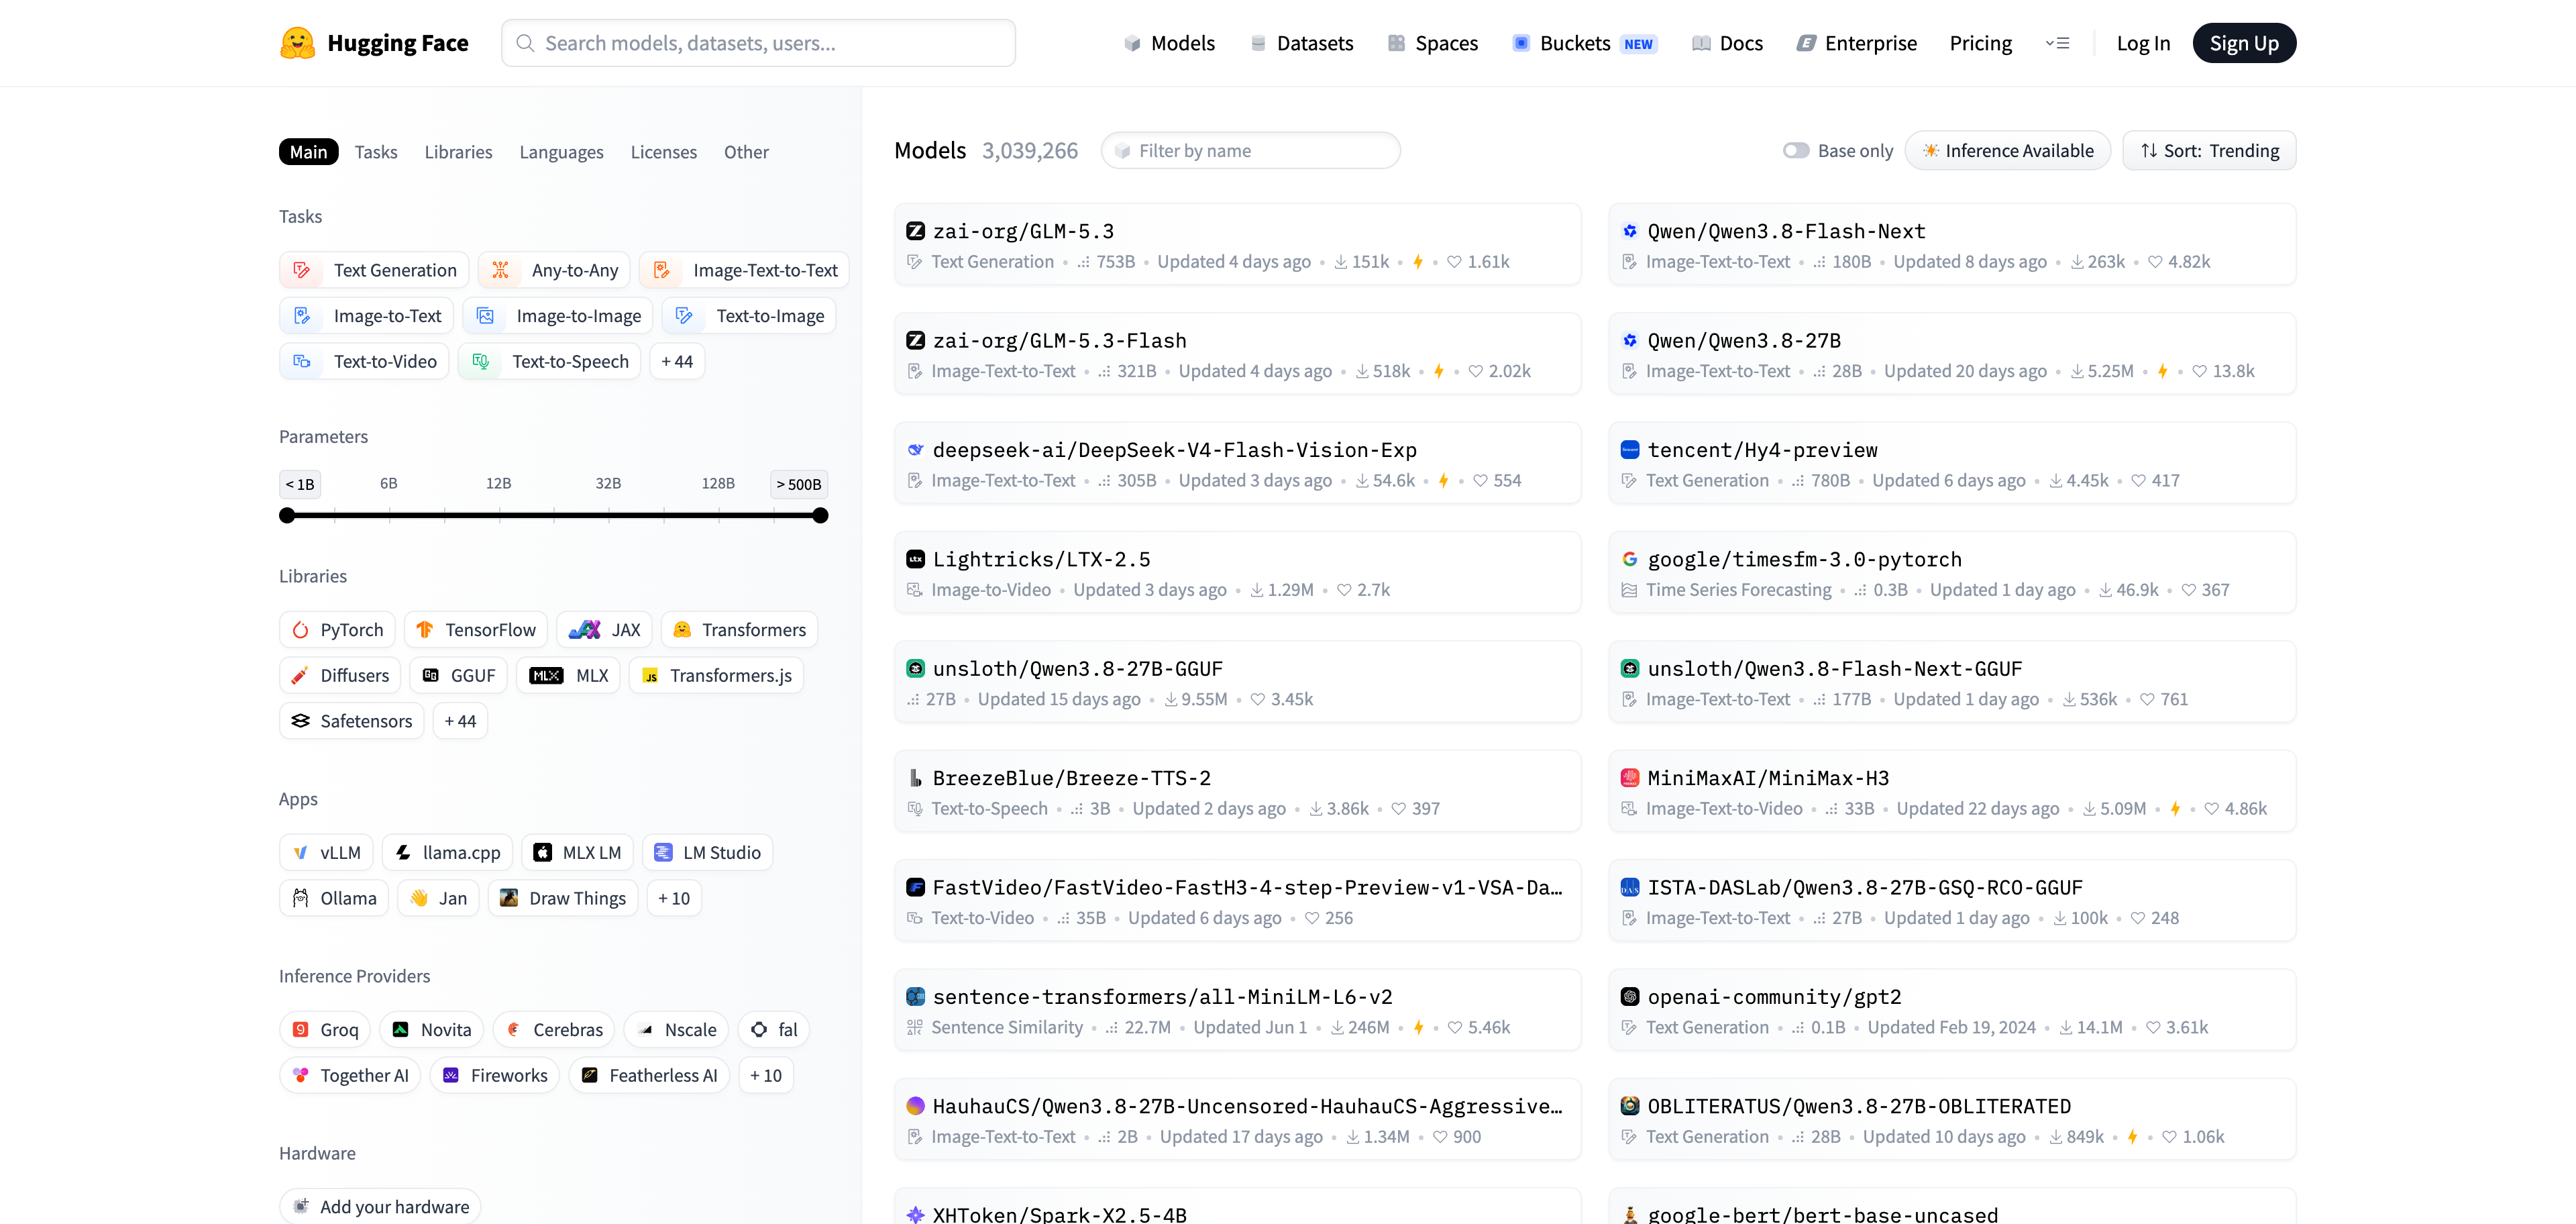Click the Image-Text-to-Text task icon
The width and height of the screenshot is (2576, 1224).
(661, 270)
